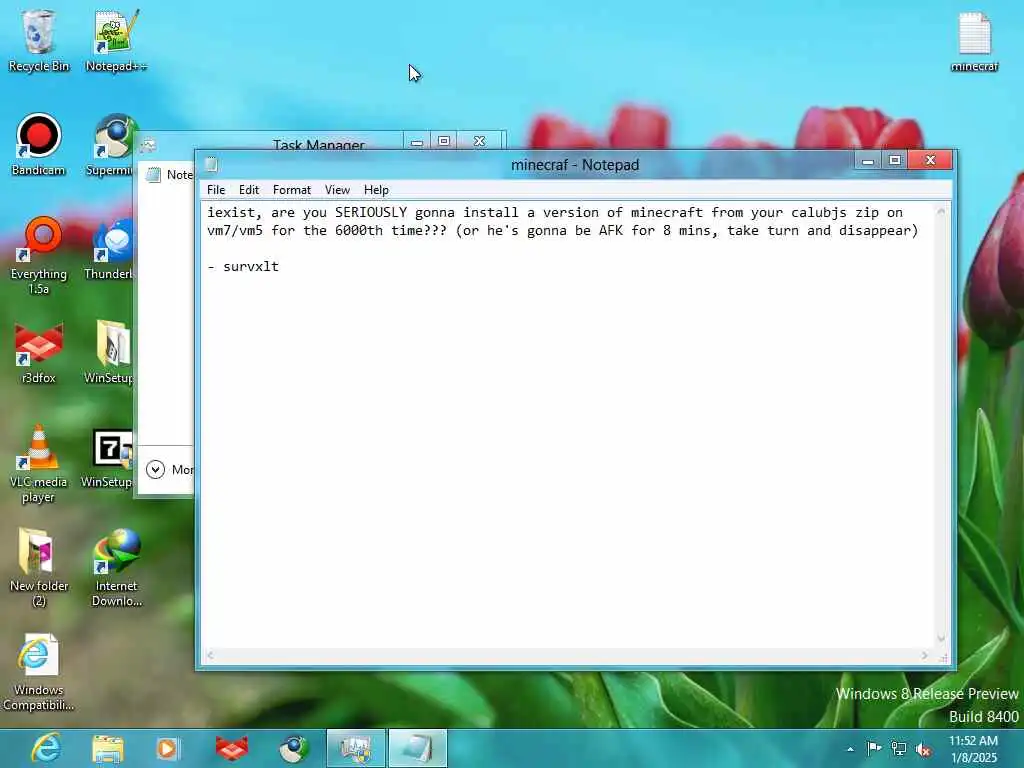Open the Notepad++ desktop shortcut
Screen dimensions: 1024x768
pyautogui.click(x=116, y=40)
